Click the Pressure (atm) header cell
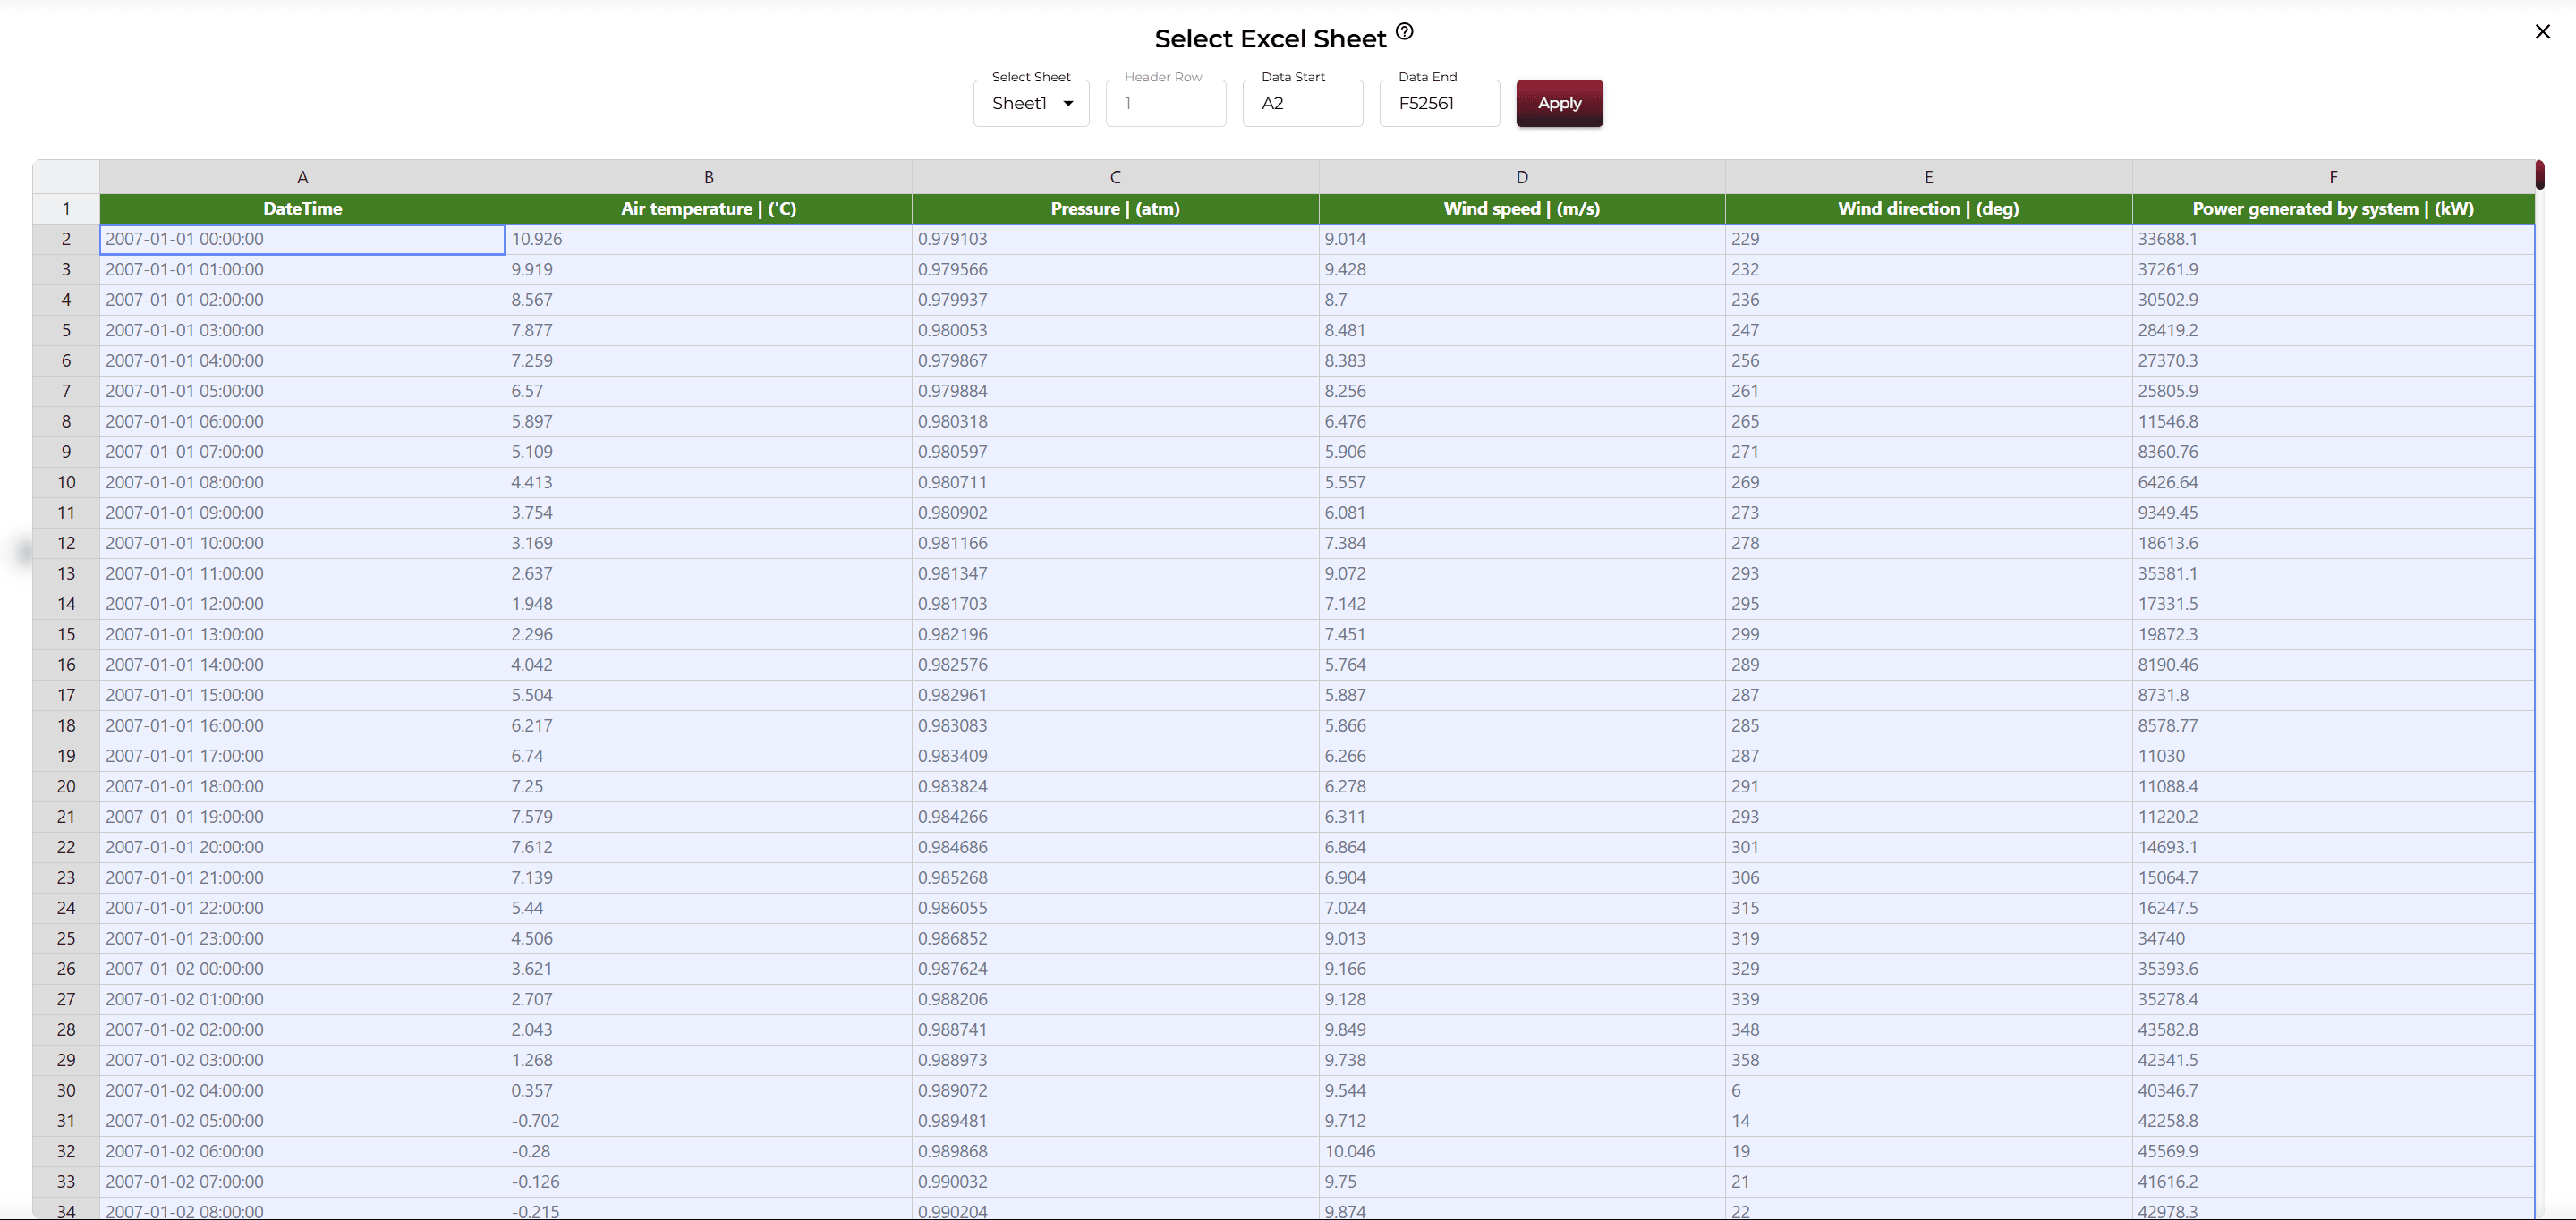The image size is (2576, 1220). pos(1115,208)
